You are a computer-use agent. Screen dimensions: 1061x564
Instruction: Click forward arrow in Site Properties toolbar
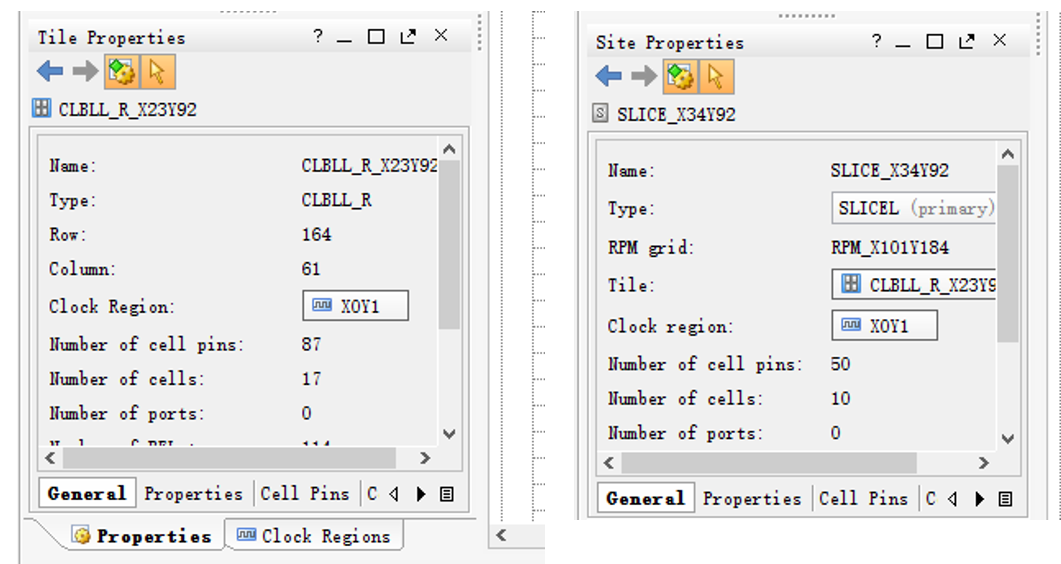tap(644, 76)
